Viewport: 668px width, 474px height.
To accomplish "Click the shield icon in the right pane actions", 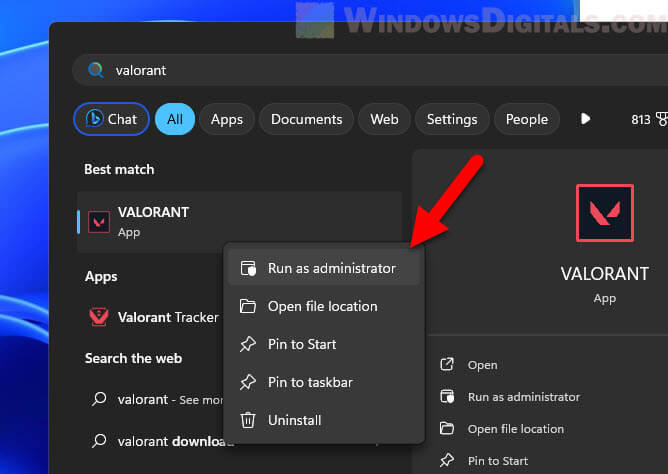I will pos(447,396).
